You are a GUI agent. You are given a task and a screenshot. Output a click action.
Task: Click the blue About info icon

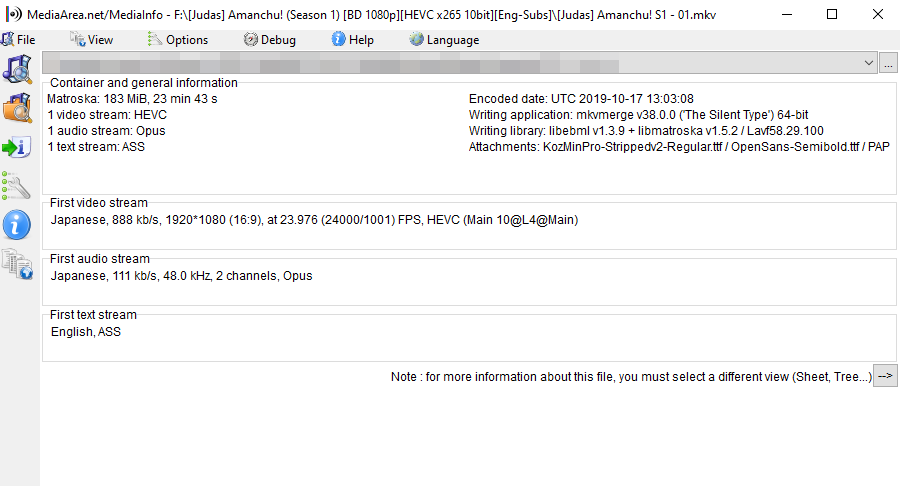click(17, 224)
